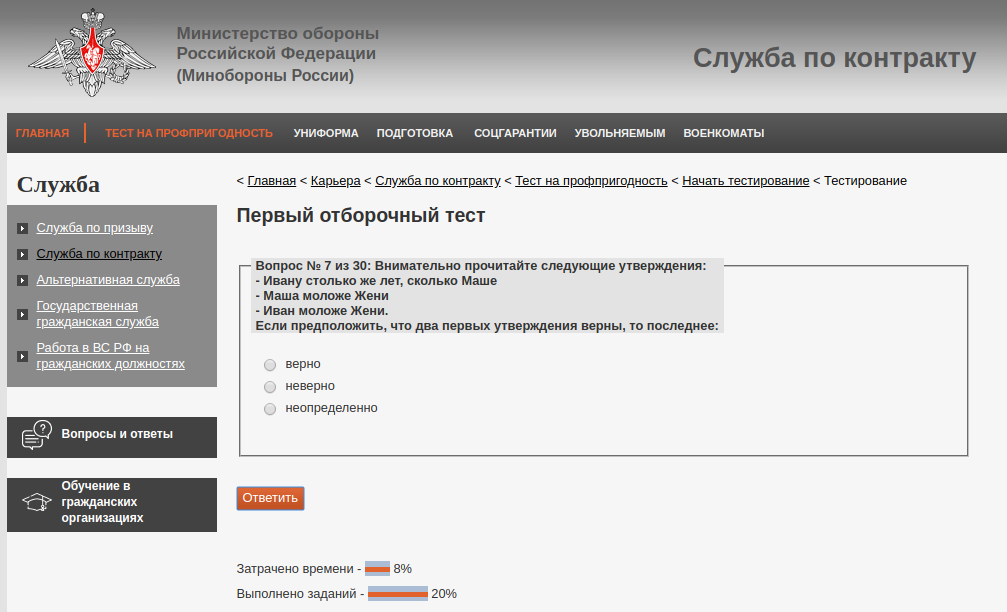Mark 'неопределенно' as the answer
The image size is (1007, 612).
[x=269, y=408]
